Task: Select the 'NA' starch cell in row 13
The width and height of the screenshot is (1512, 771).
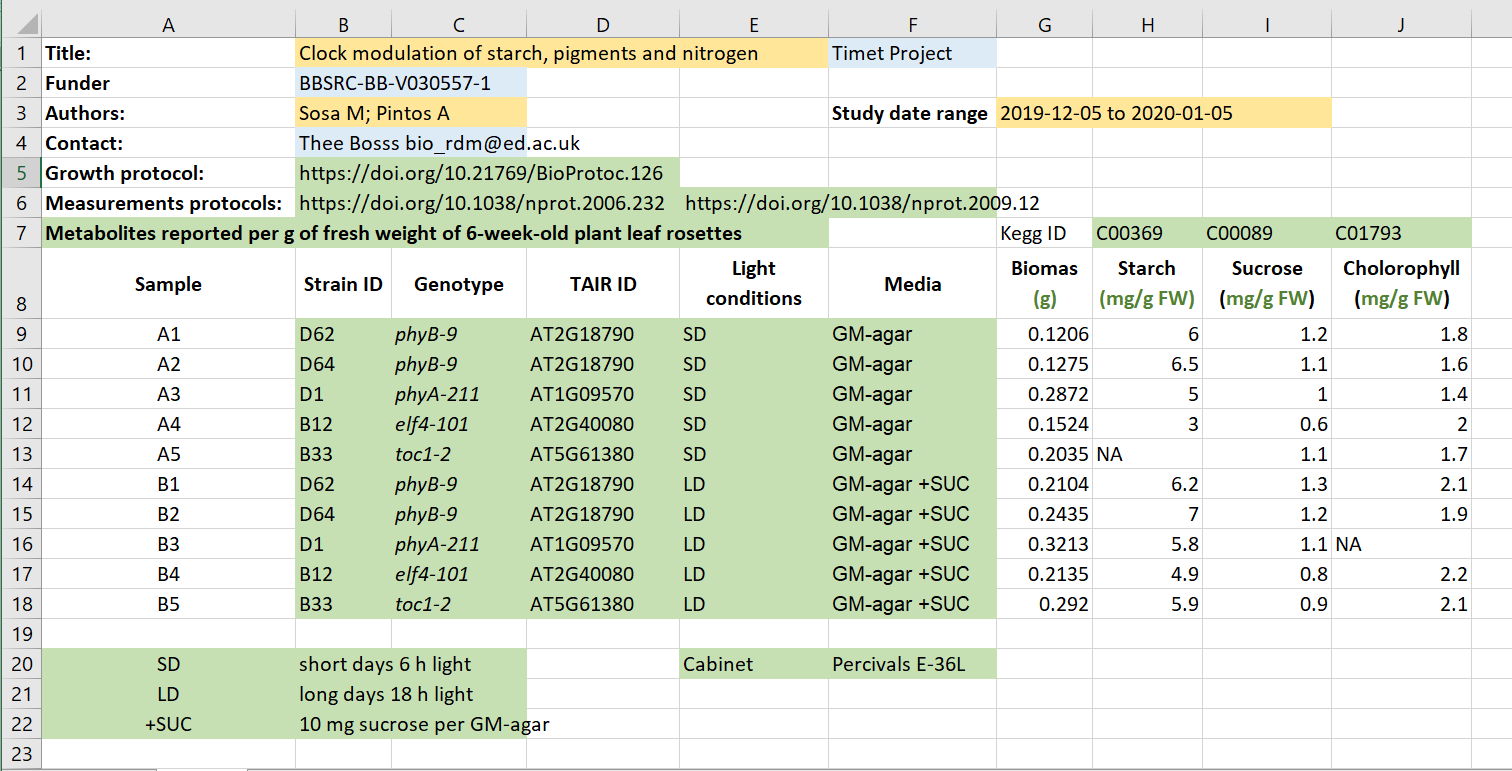Action: click(x=1148, y=454)
